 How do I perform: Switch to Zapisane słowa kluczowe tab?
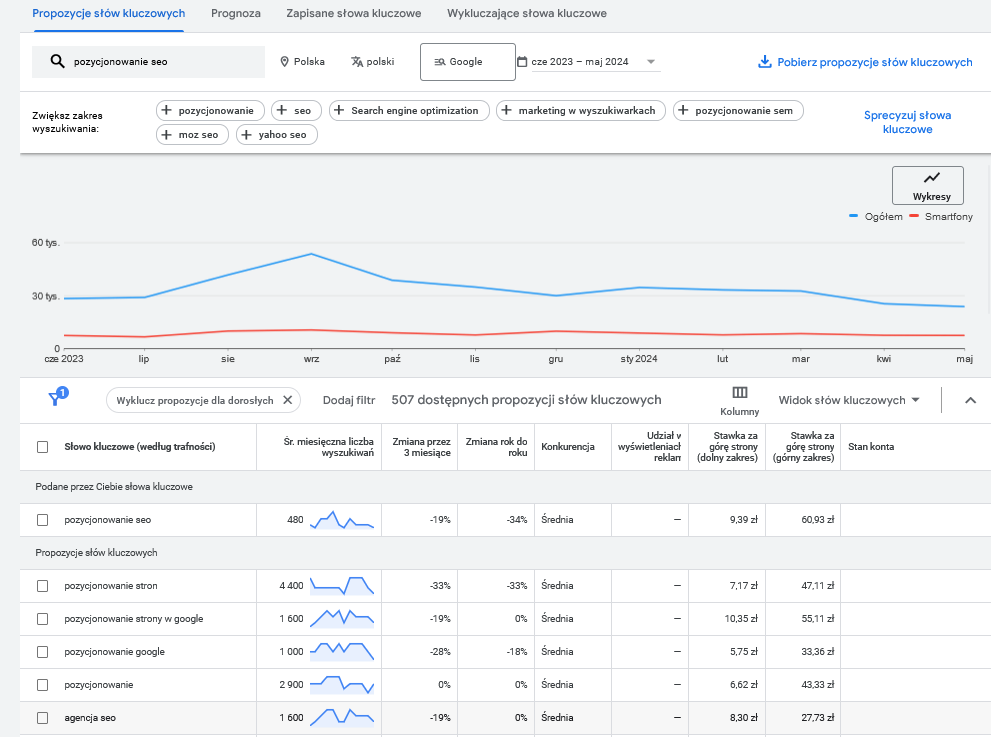(x=354, y=13)
